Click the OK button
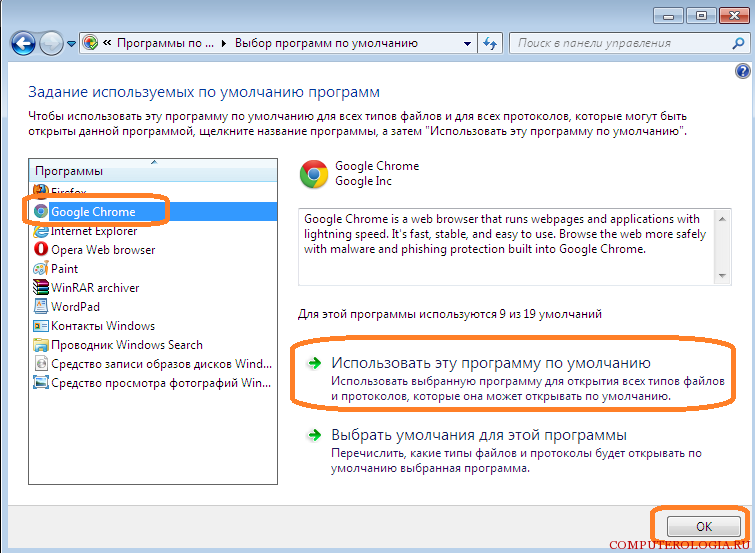The height and width of the screenshot is (553, 755). (x=703, y=526)
